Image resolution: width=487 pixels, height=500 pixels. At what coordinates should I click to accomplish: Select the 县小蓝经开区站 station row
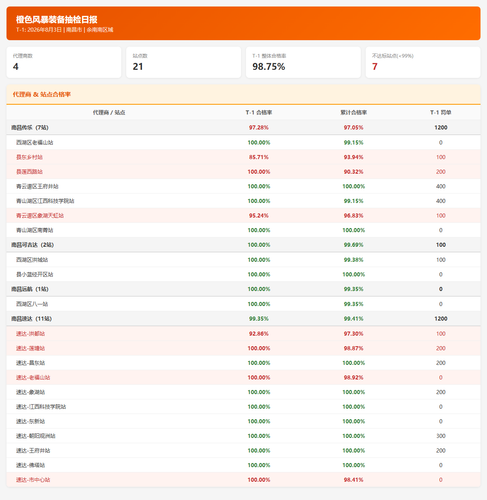coord(243,274)
